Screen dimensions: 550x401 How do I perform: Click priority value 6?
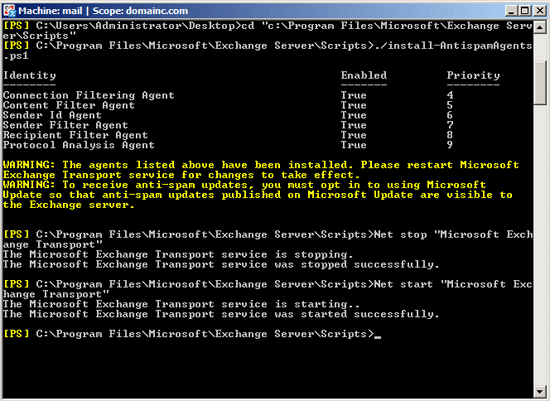tap(450, 115)
